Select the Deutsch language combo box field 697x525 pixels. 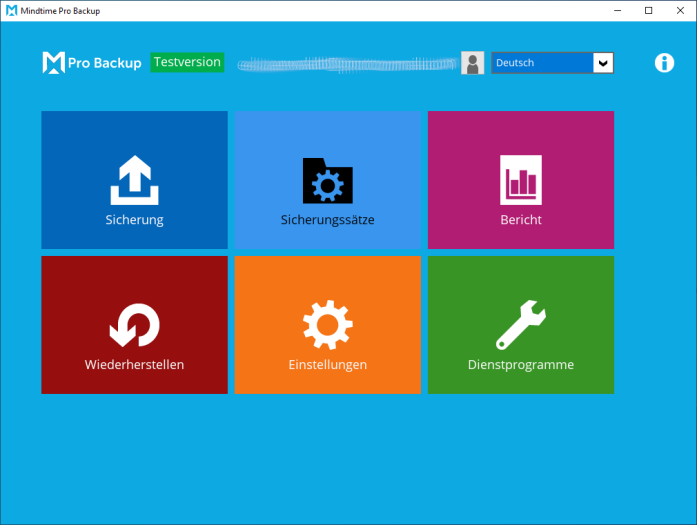(x=541, y=63)
